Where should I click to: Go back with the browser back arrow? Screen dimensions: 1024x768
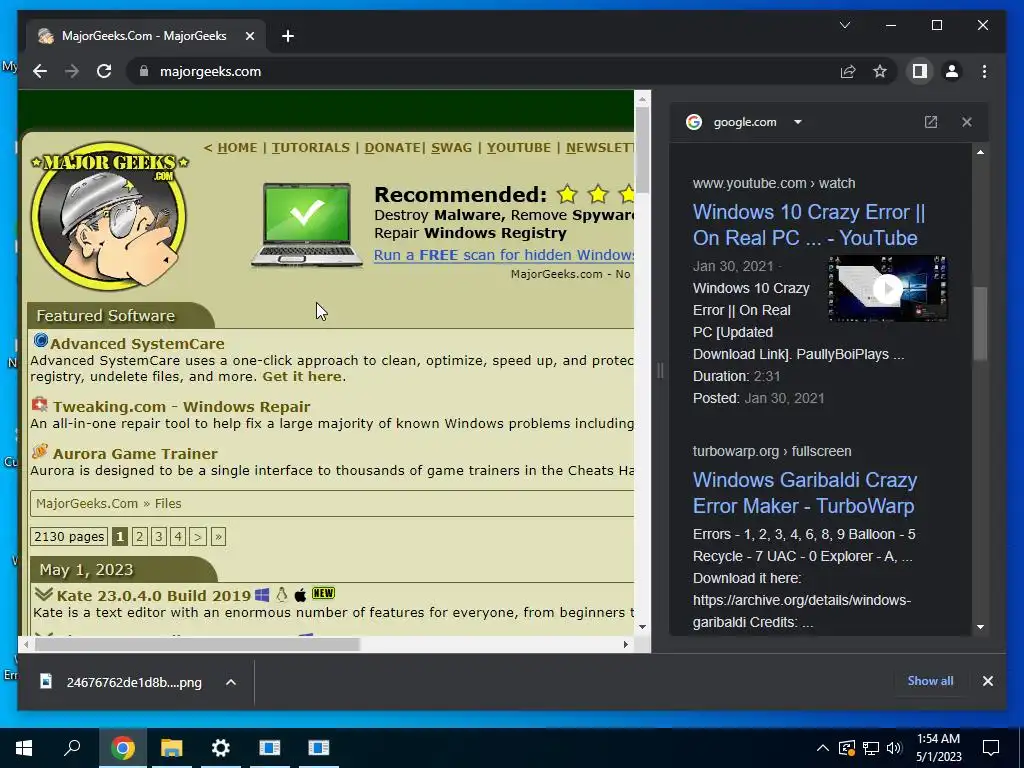tap(40, 71)
